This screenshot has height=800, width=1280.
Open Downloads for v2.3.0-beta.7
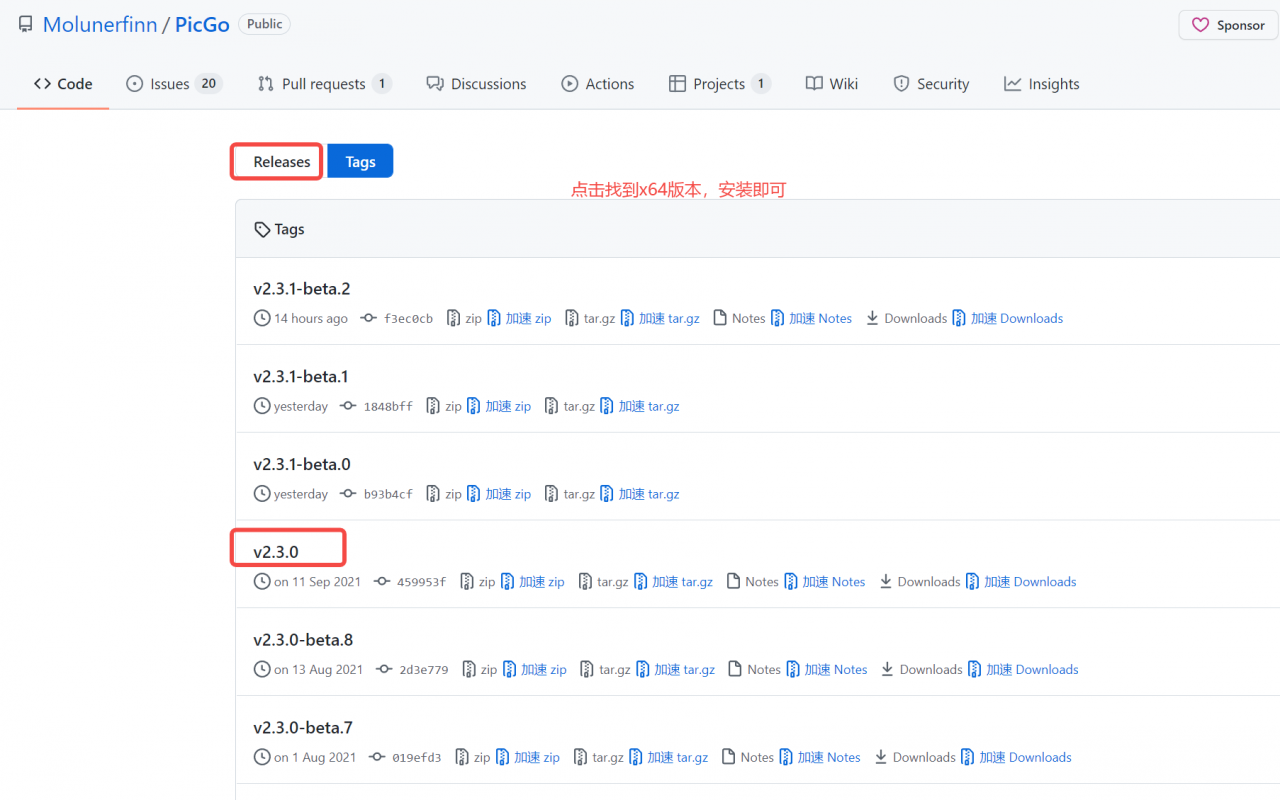pyautogui.click(x=914, y=758)
